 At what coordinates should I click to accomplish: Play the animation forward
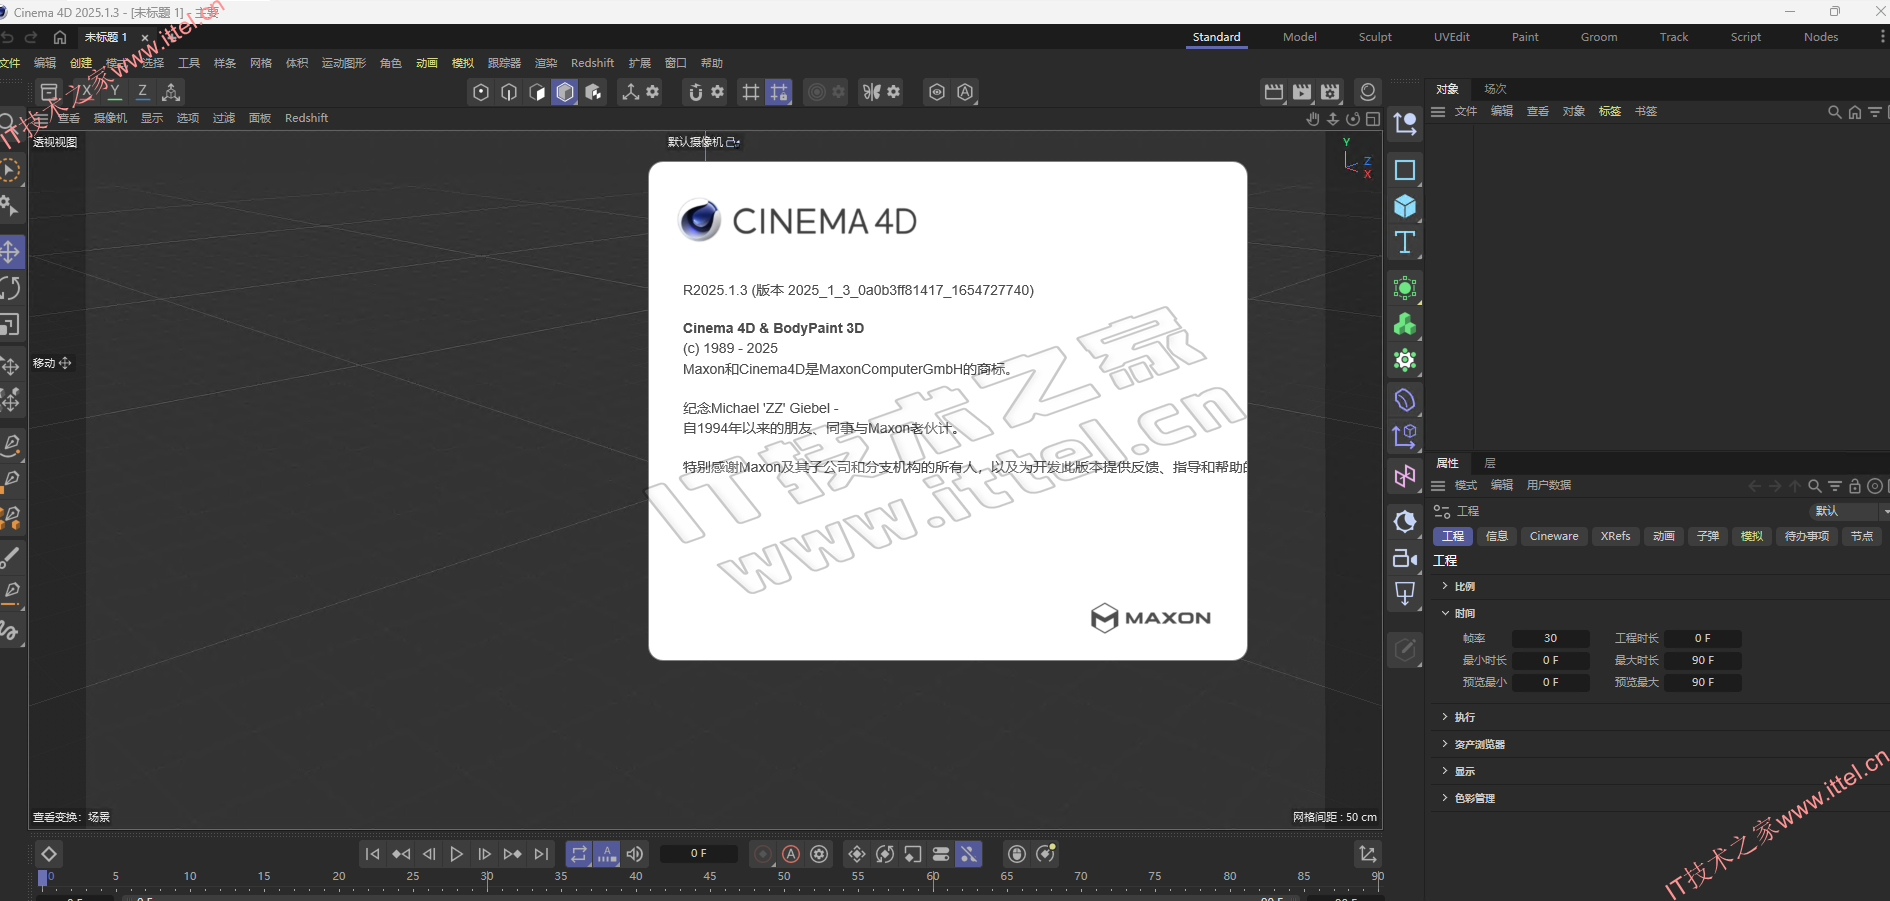457,854
